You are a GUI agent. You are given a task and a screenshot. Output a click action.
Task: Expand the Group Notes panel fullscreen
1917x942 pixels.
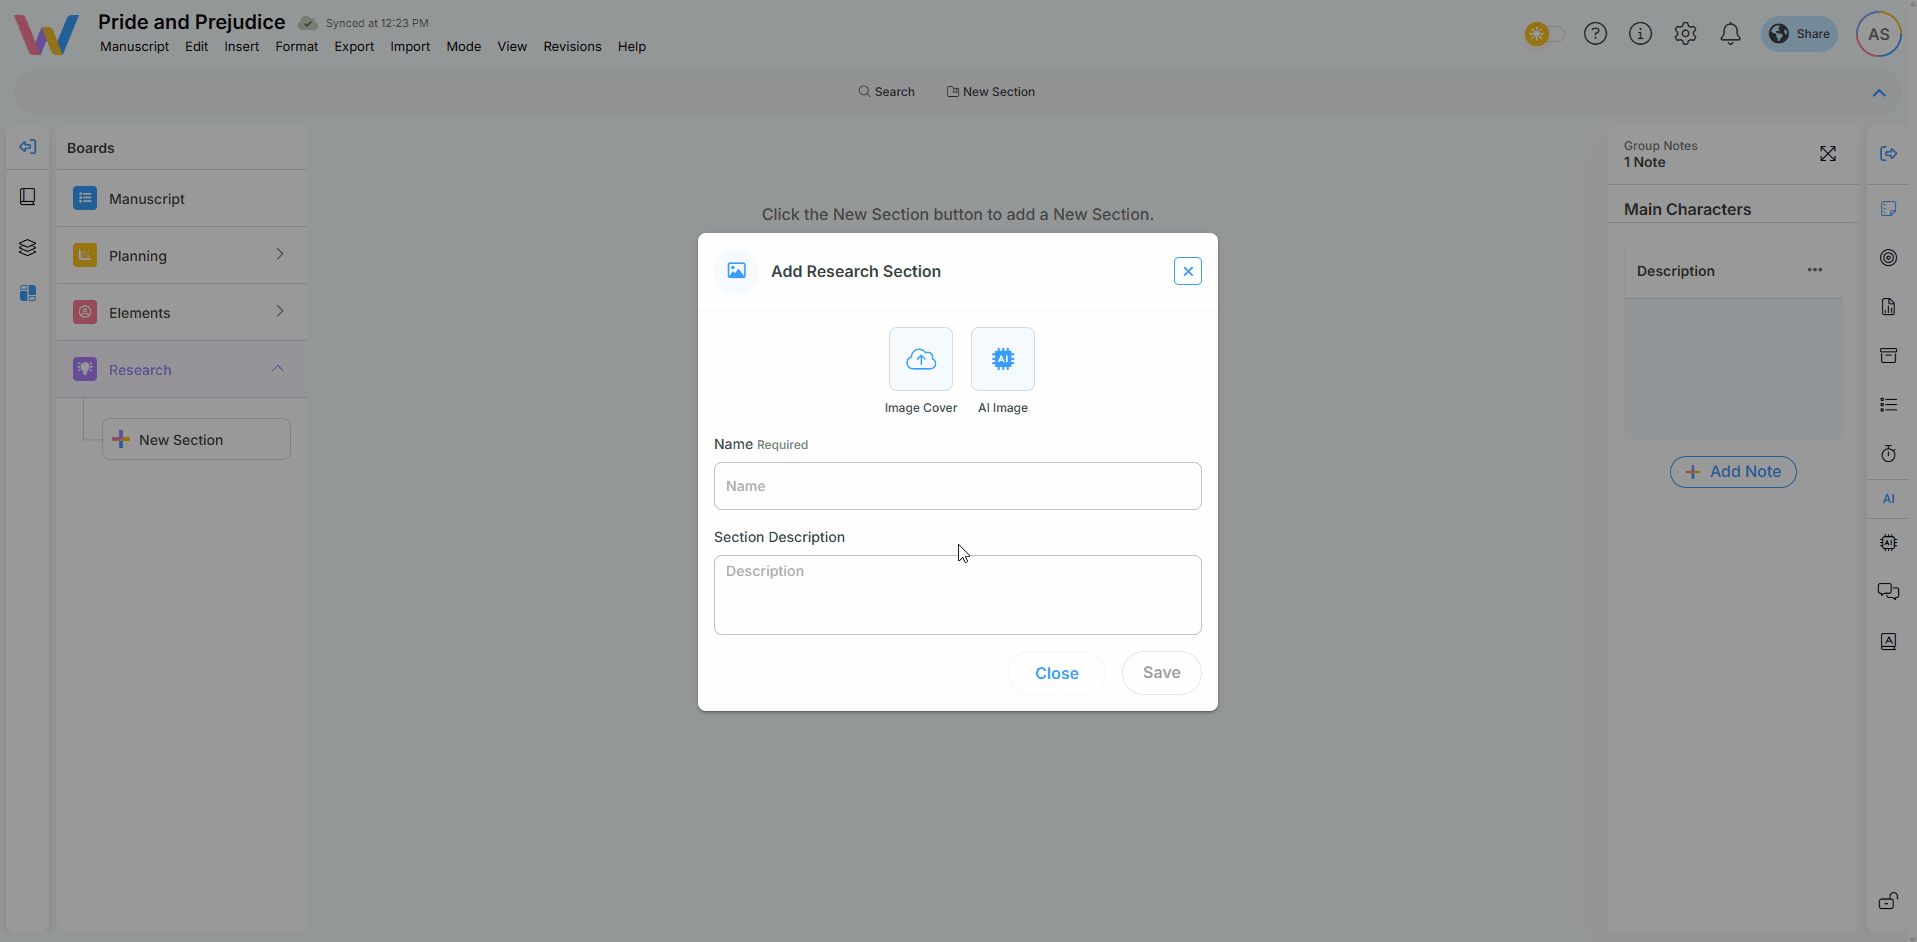click(x=1827, y=154)
